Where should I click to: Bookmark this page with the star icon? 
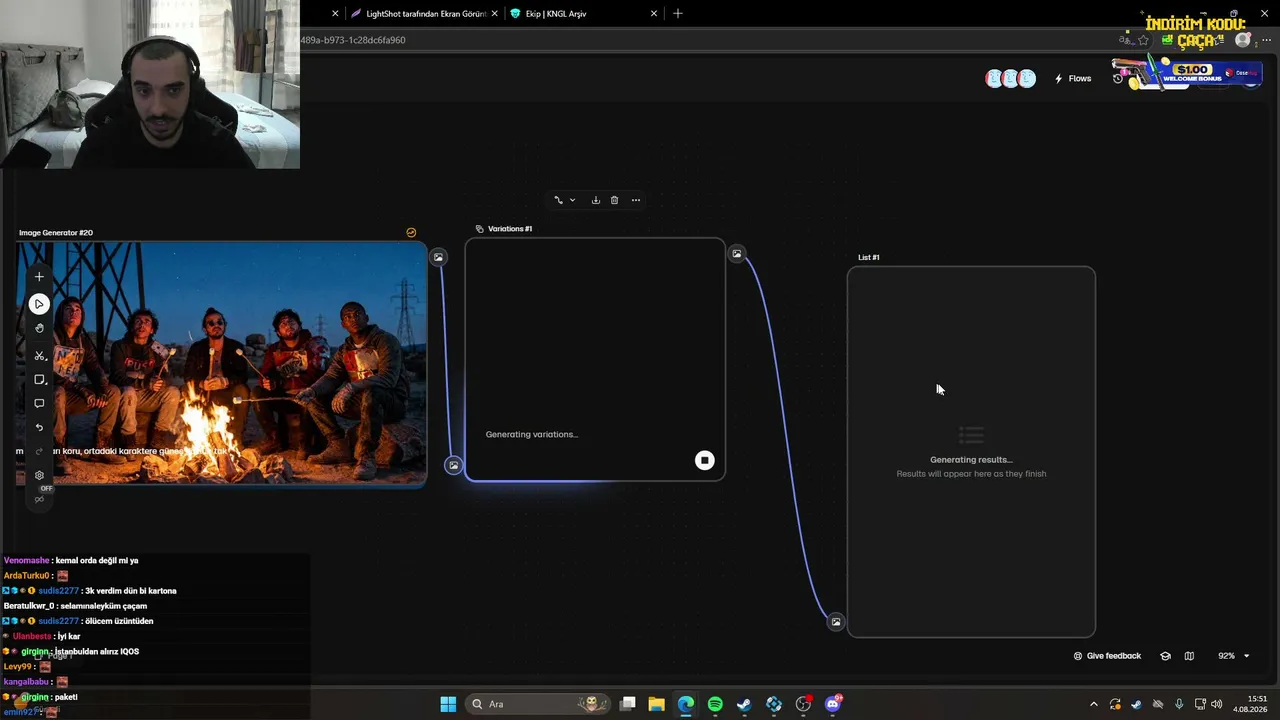(x=1143, y=40)
